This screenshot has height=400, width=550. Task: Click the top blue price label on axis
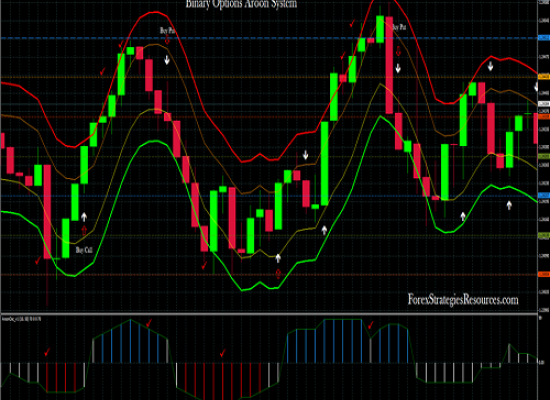[544, 38]
